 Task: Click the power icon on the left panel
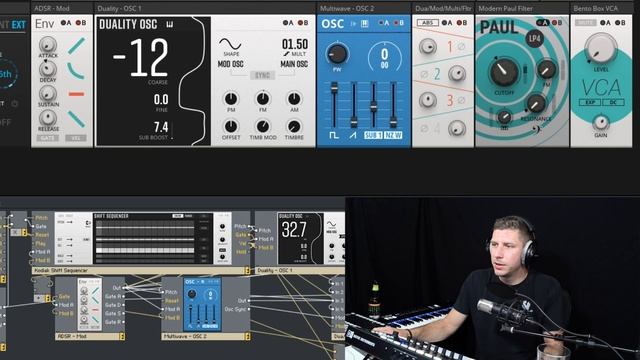15,104
